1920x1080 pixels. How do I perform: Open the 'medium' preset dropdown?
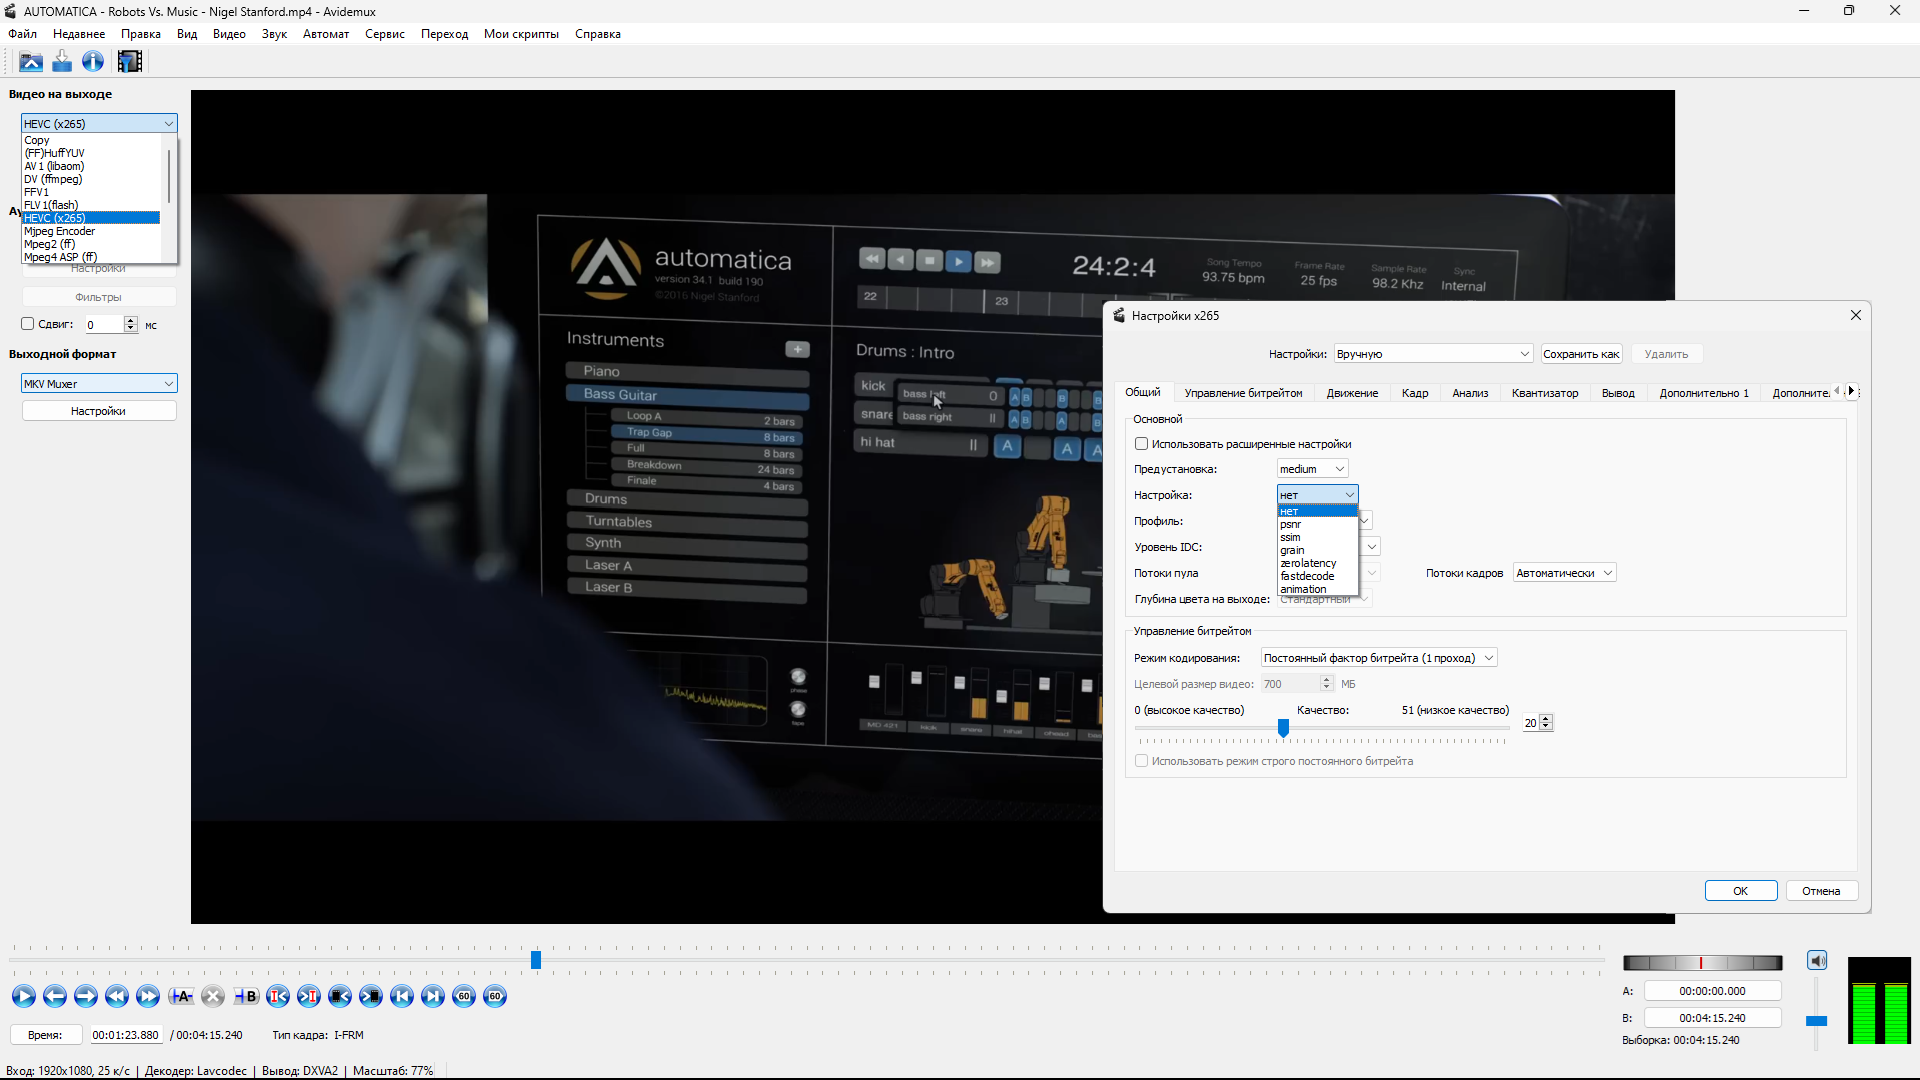click(x=1313, y=469)
